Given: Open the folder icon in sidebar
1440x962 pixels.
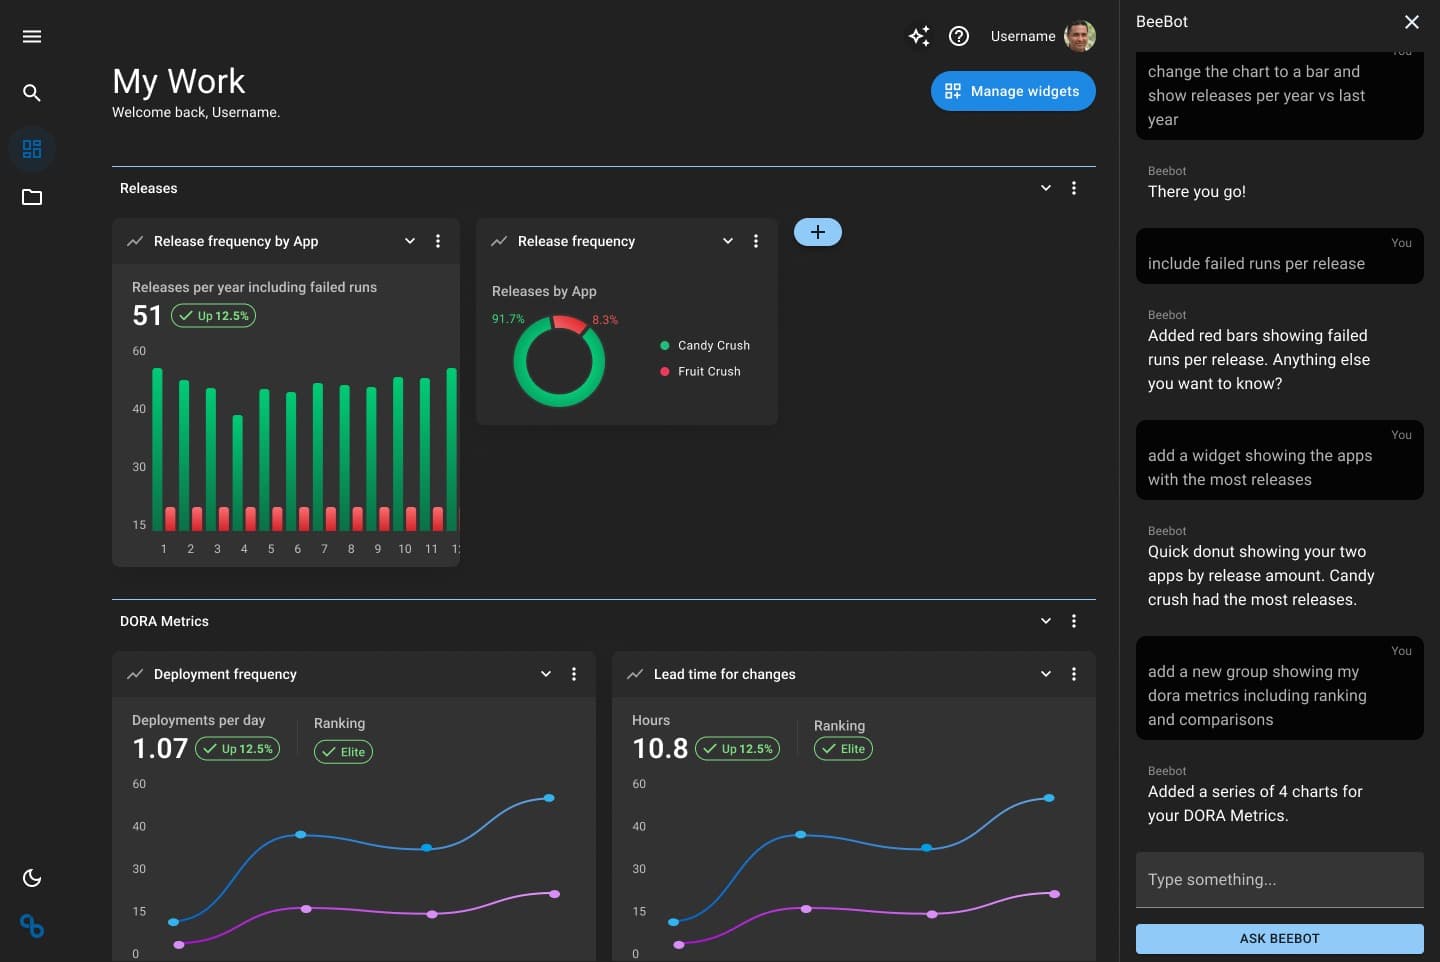Looking at the screenshot, I should 32,197.
